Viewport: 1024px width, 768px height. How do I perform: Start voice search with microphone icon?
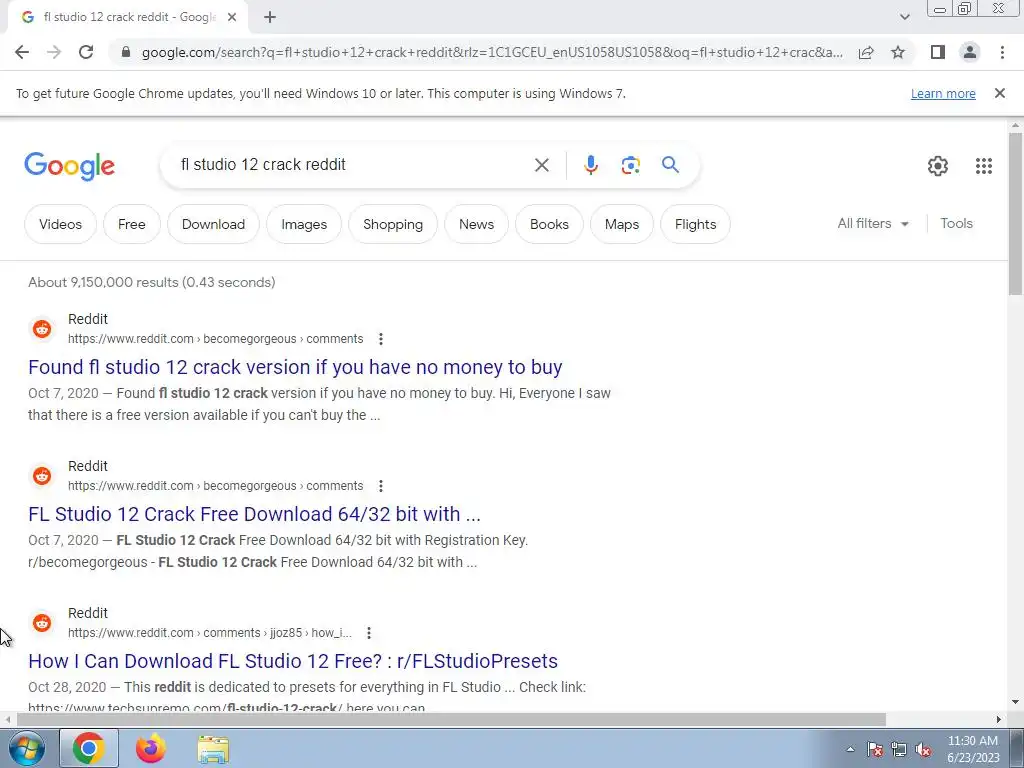pyautogui.click(x=590, y=165)
